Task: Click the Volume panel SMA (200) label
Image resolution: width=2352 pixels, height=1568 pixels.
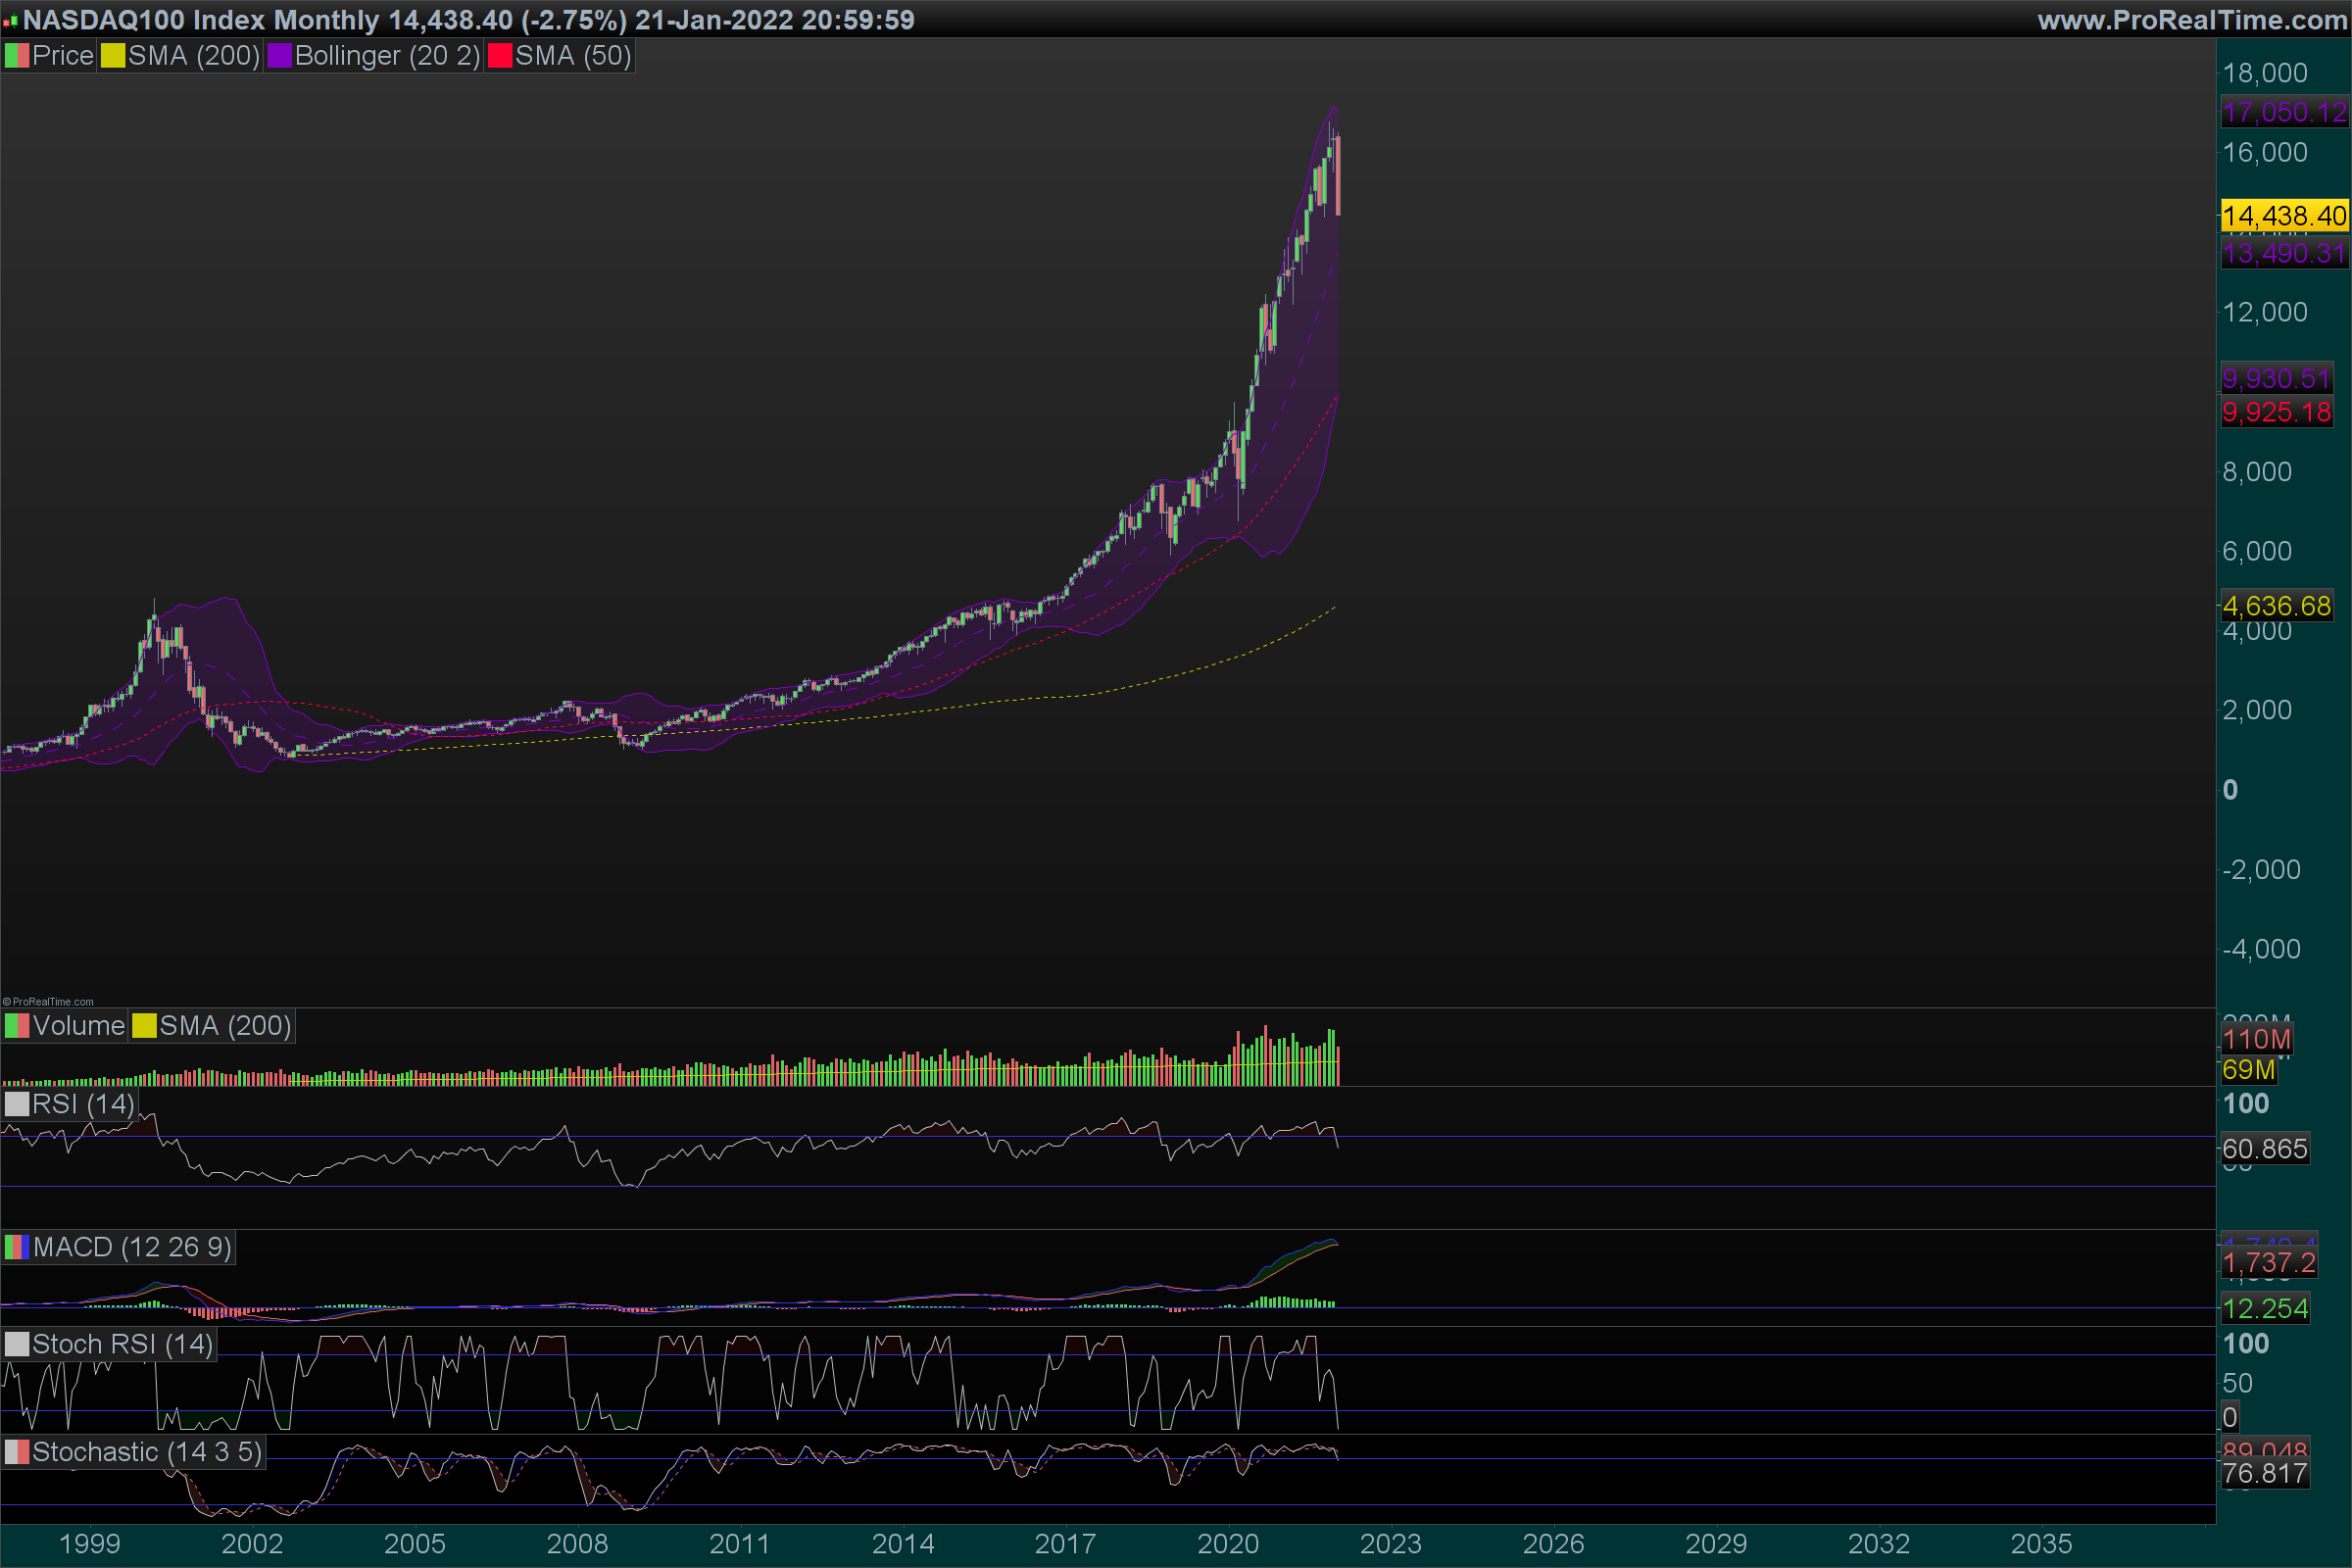Action: coord(225,1026)
